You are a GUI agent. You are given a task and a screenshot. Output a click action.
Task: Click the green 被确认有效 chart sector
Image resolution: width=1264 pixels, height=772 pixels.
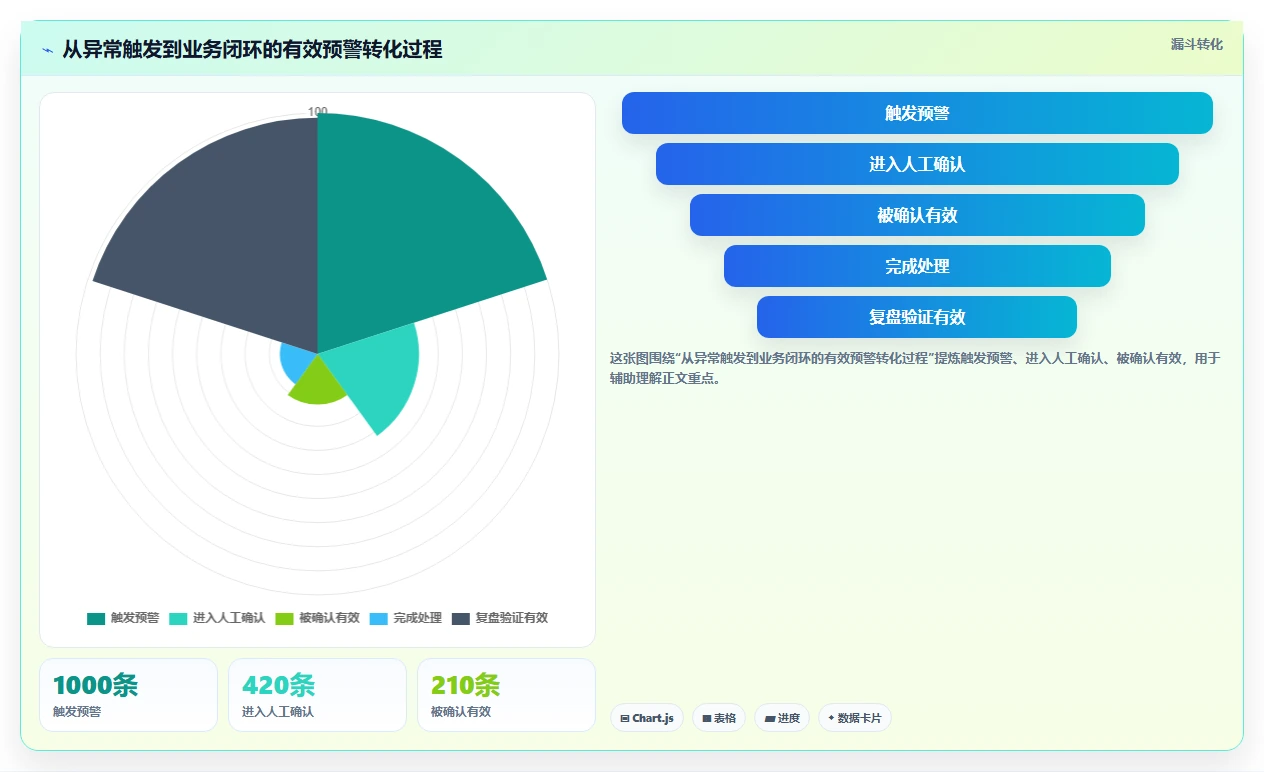[320, 385]
